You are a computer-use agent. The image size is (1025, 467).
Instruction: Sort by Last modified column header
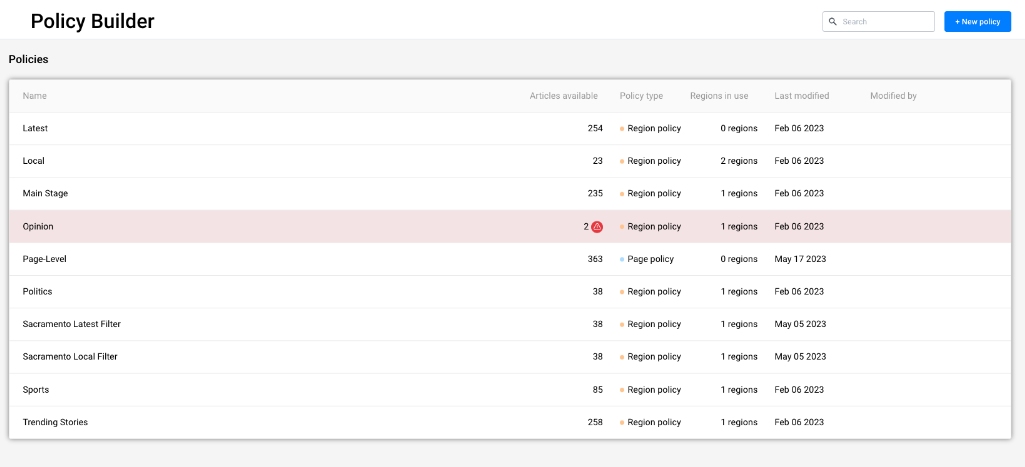(x=801, y=96)
